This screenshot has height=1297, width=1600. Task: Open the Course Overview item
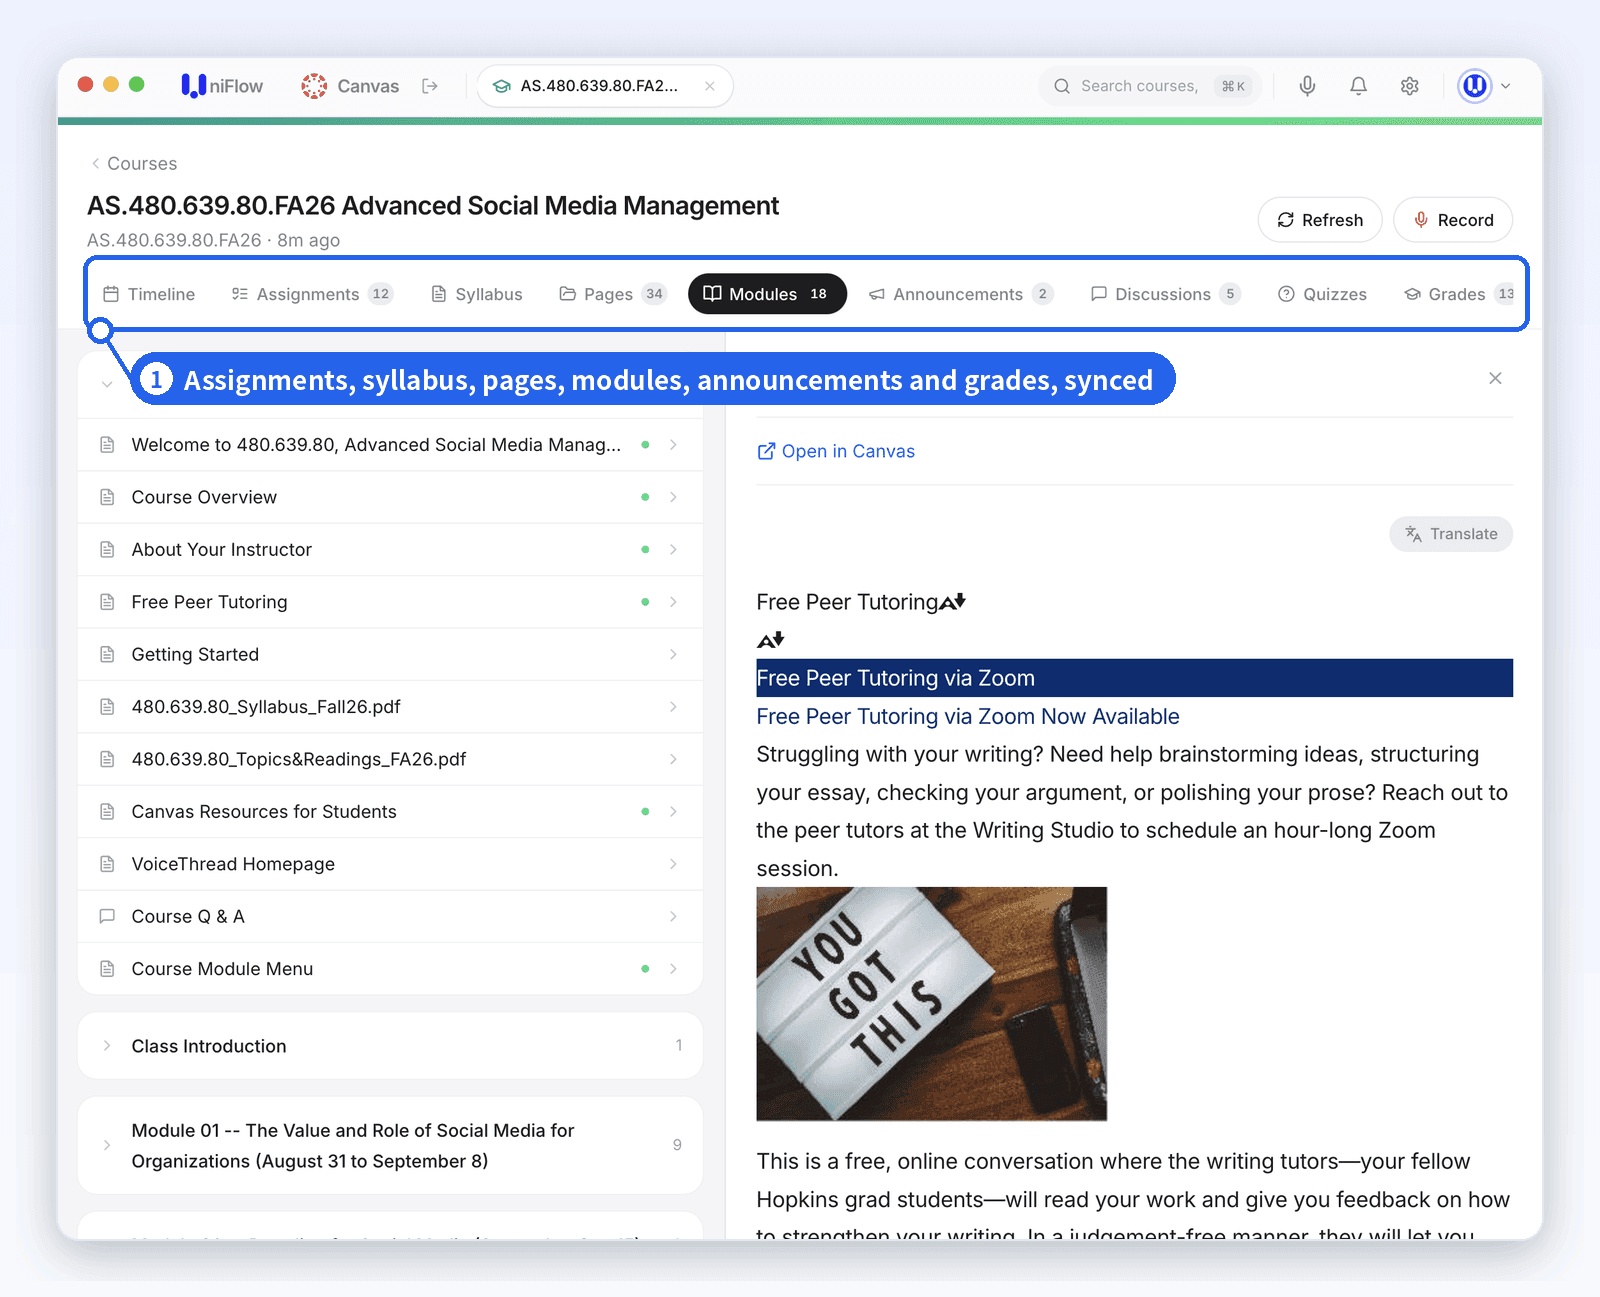(390, 497)
